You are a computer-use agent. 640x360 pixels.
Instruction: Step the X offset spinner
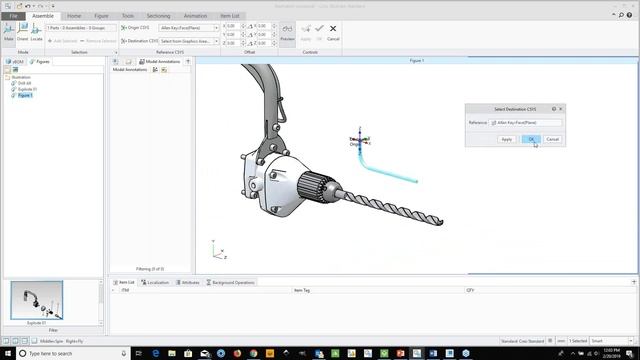[243, 26]
